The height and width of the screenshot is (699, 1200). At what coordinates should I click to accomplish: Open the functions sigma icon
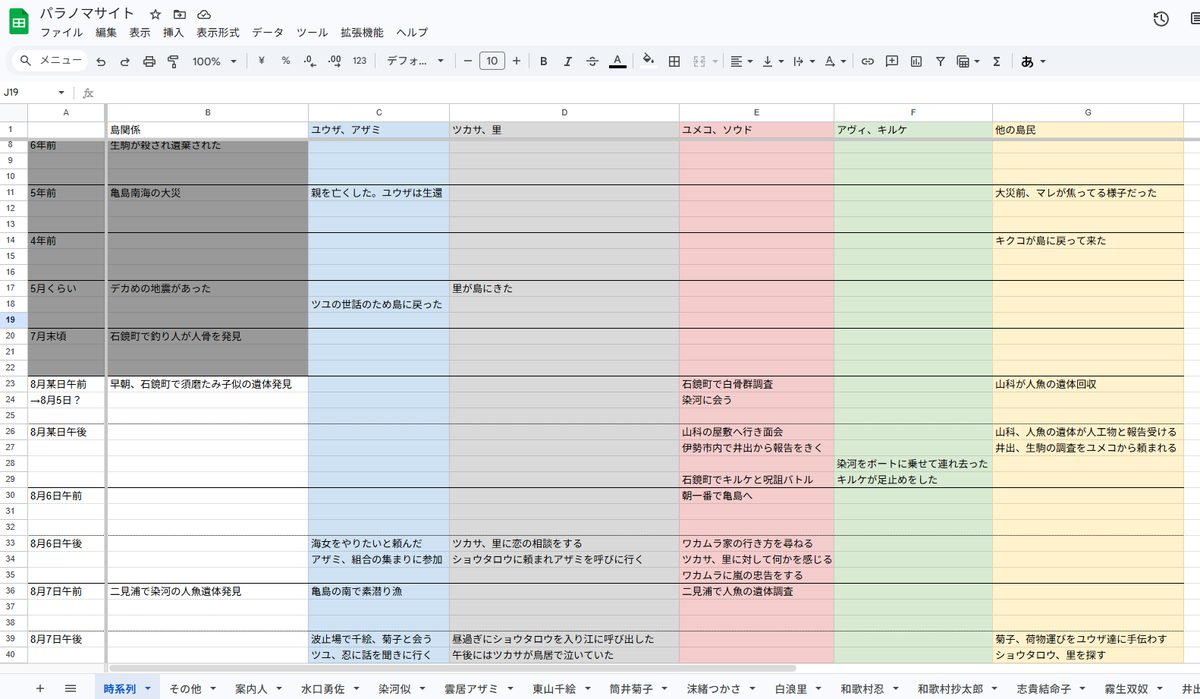point(996,61)
